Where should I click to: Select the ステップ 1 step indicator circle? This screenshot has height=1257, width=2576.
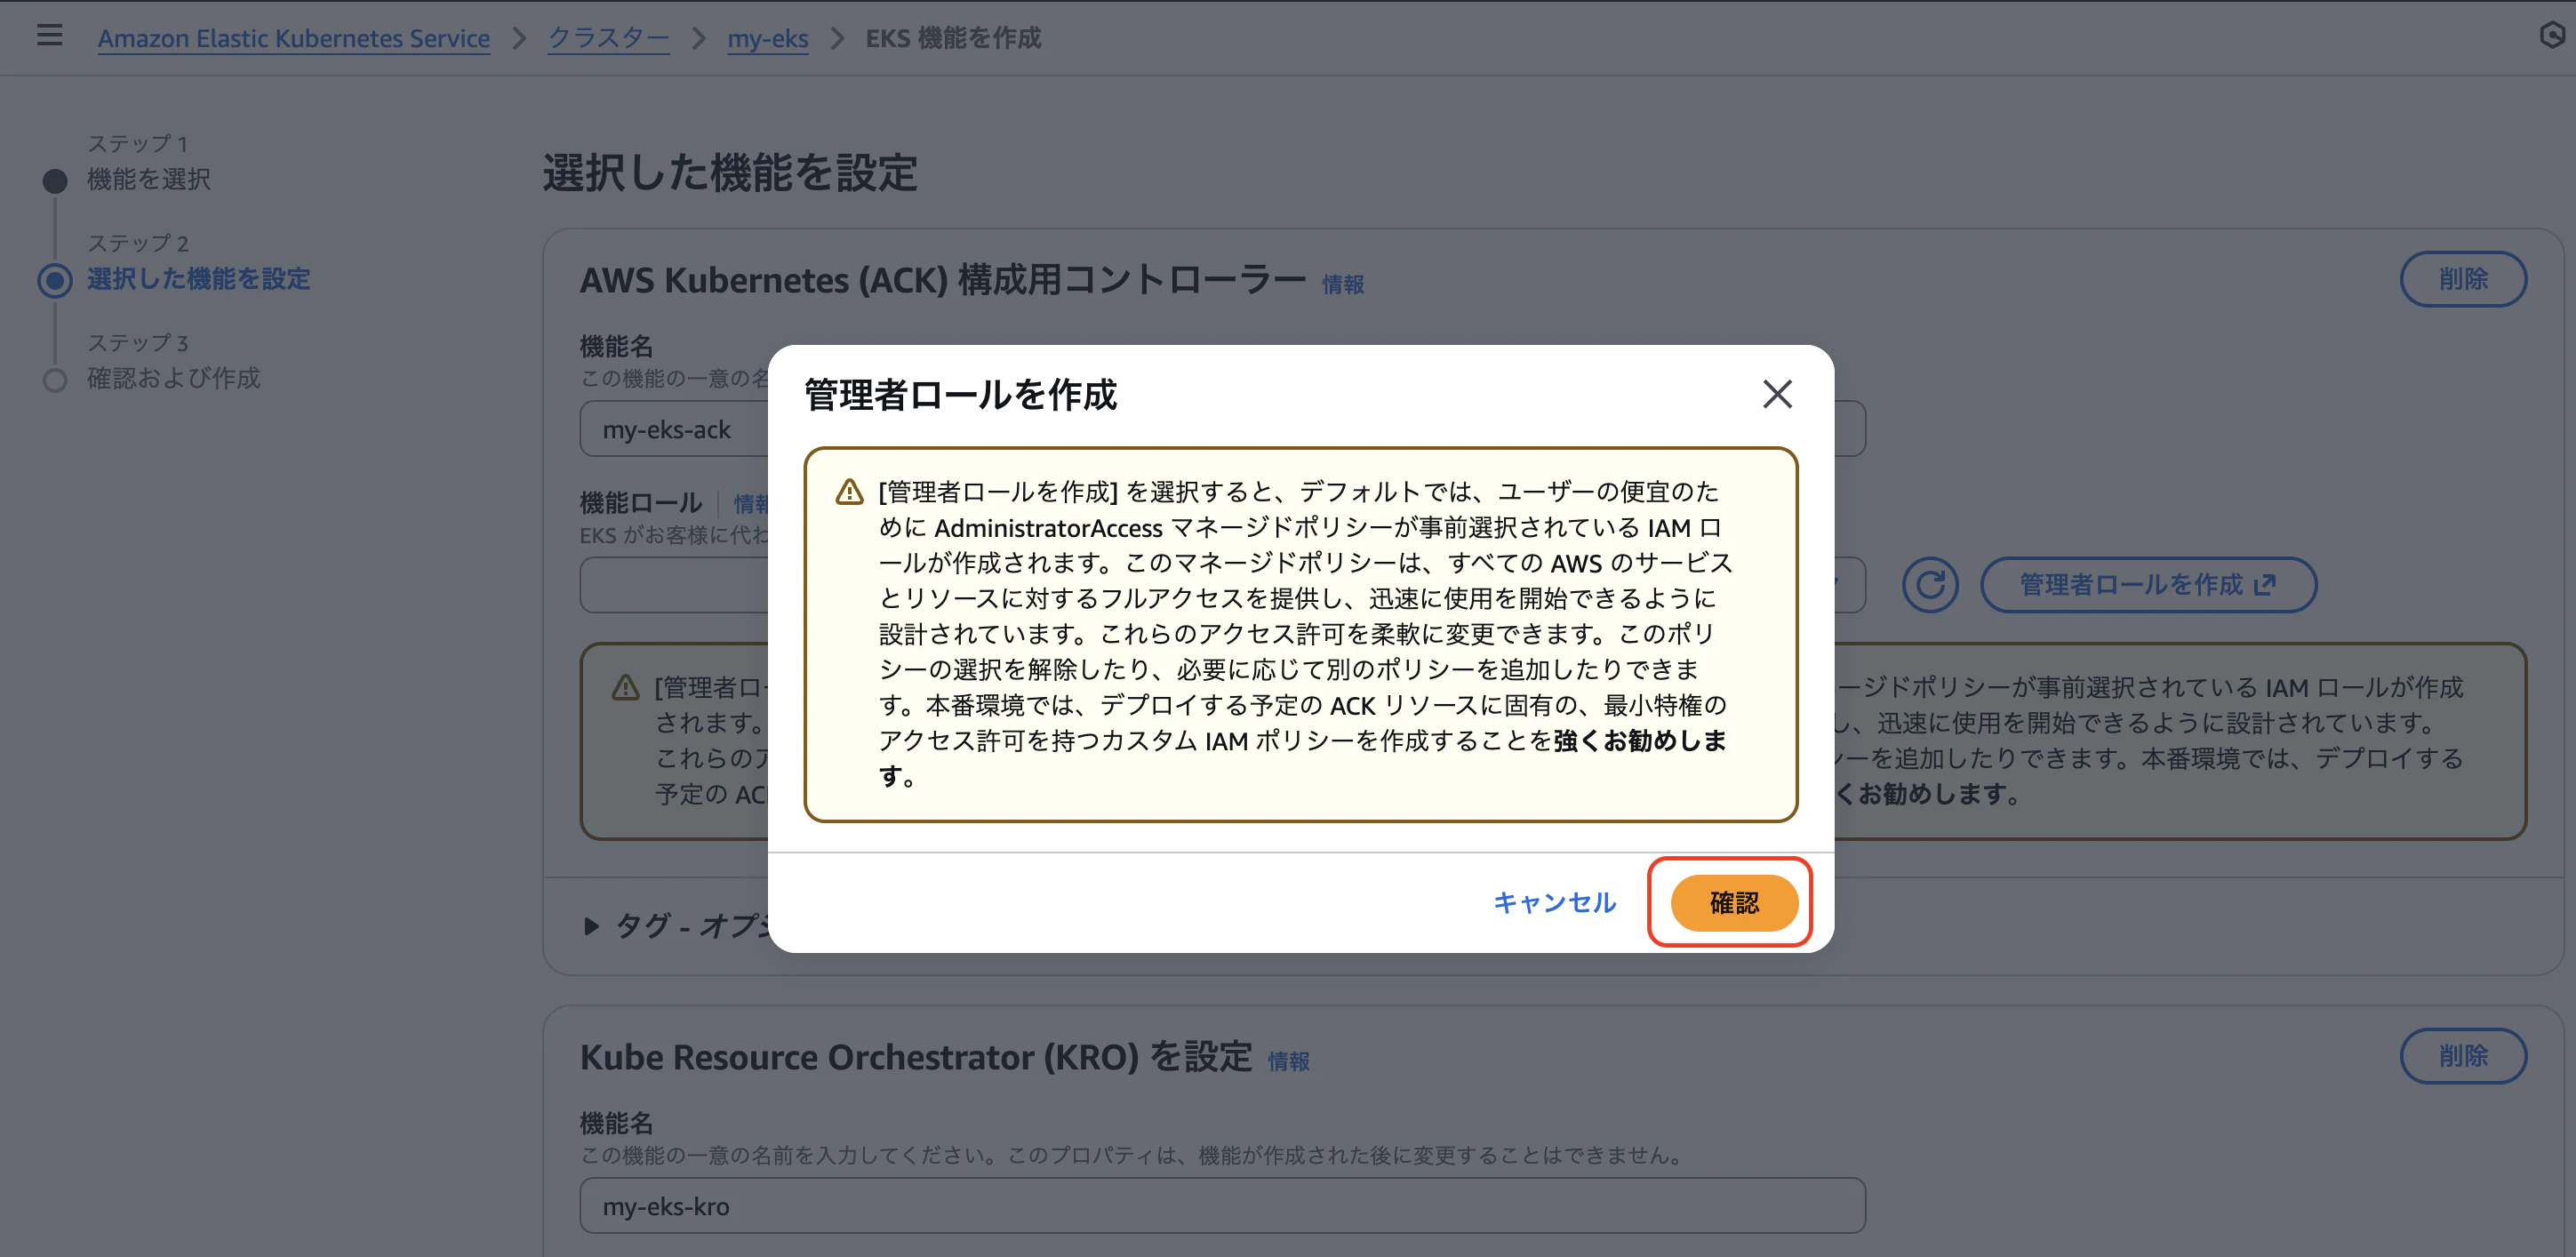tap(55, 180)
